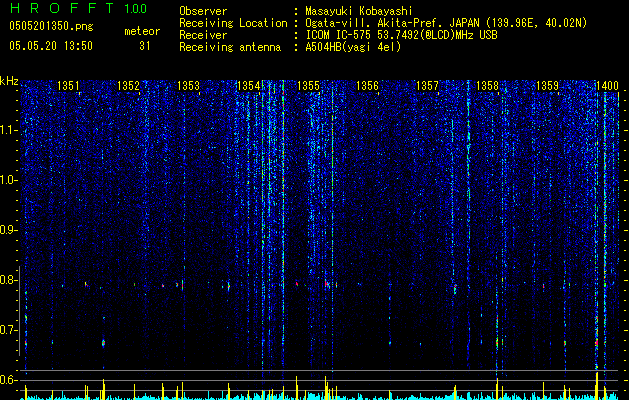The height and width of the screenshot is (400, 629).
Task: Click the kHz axis unit label
Action: 9,81
